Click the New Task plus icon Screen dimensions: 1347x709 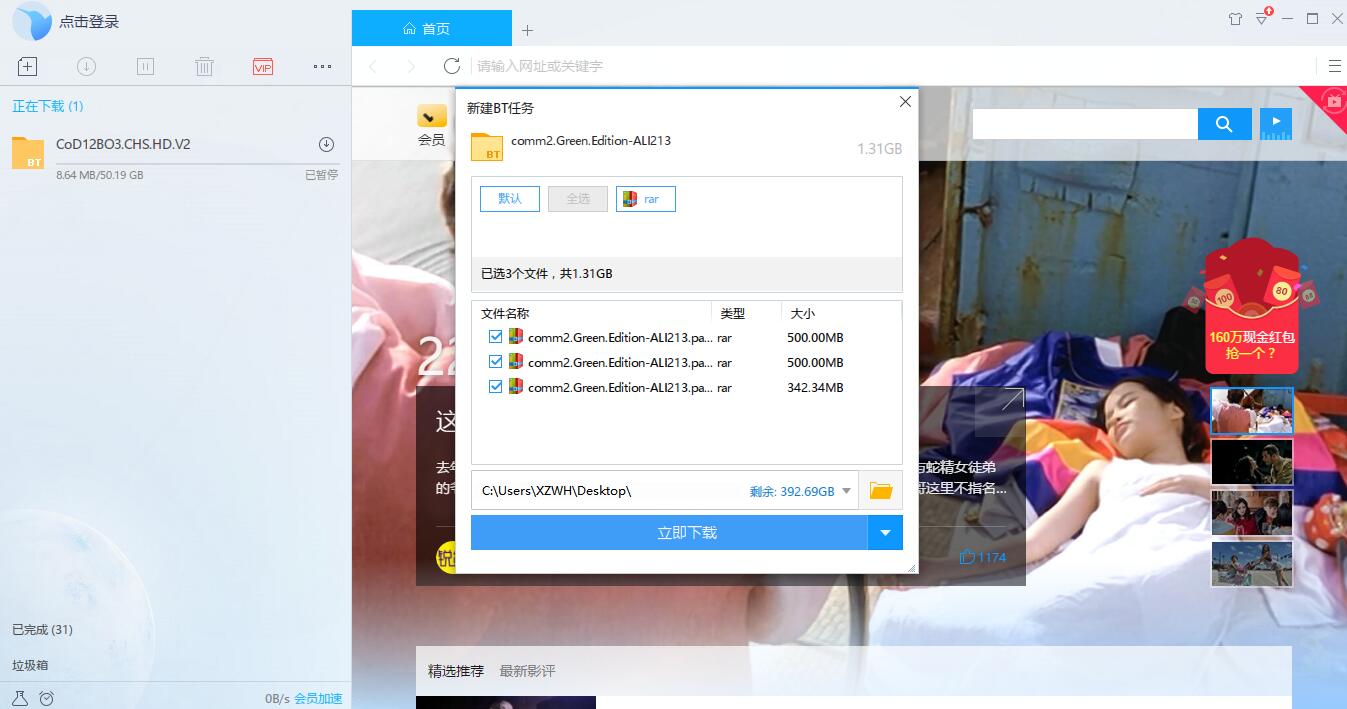[x=27, y=66]
